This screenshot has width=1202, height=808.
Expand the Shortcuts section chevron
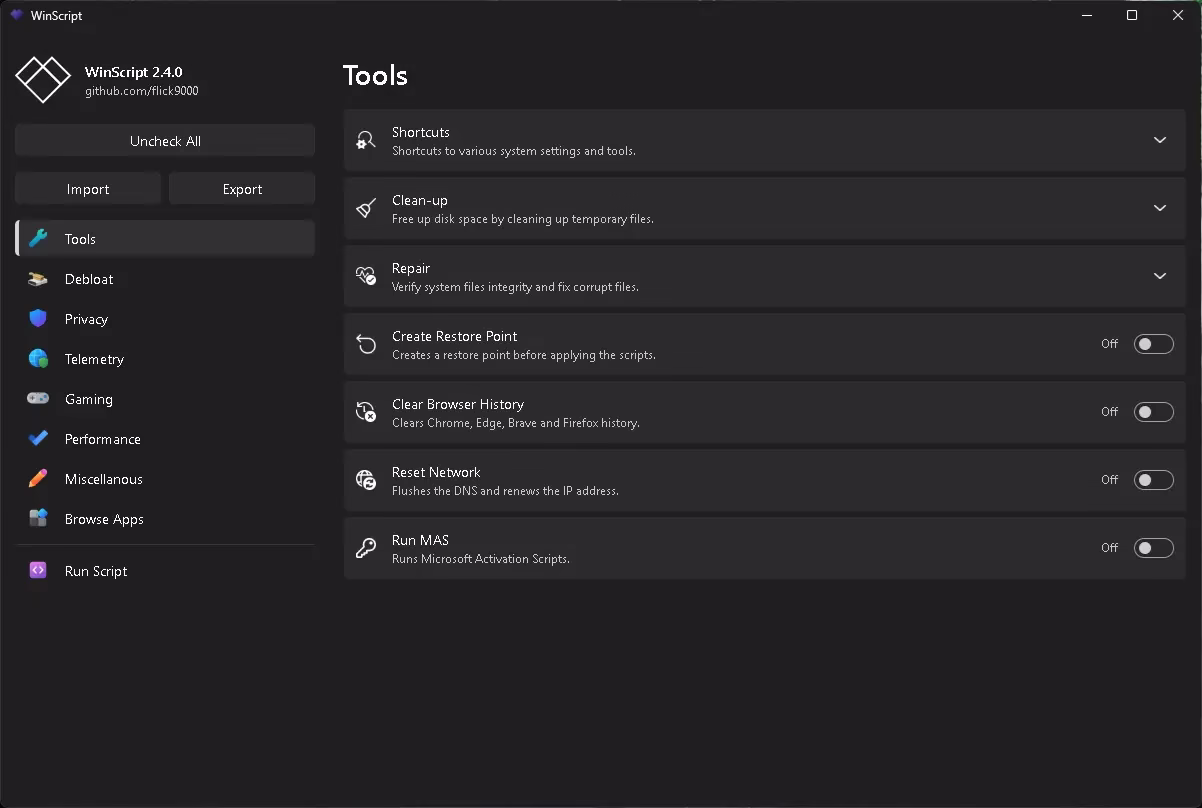(1160, 140)
